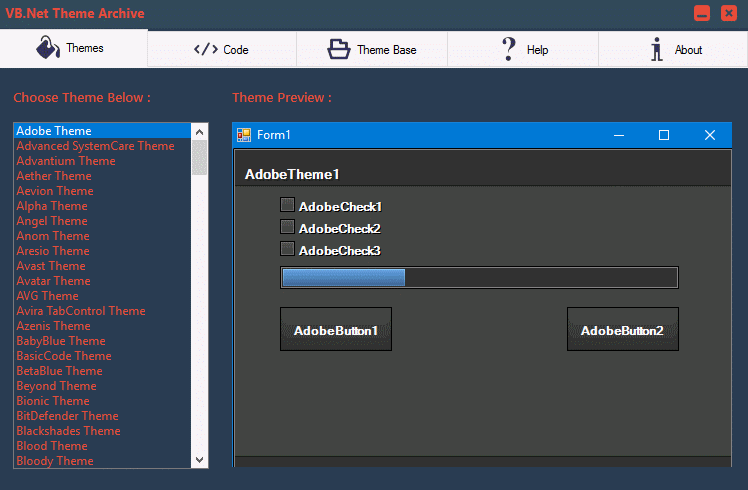Select Azenis Theme

[x=103, y=326]
